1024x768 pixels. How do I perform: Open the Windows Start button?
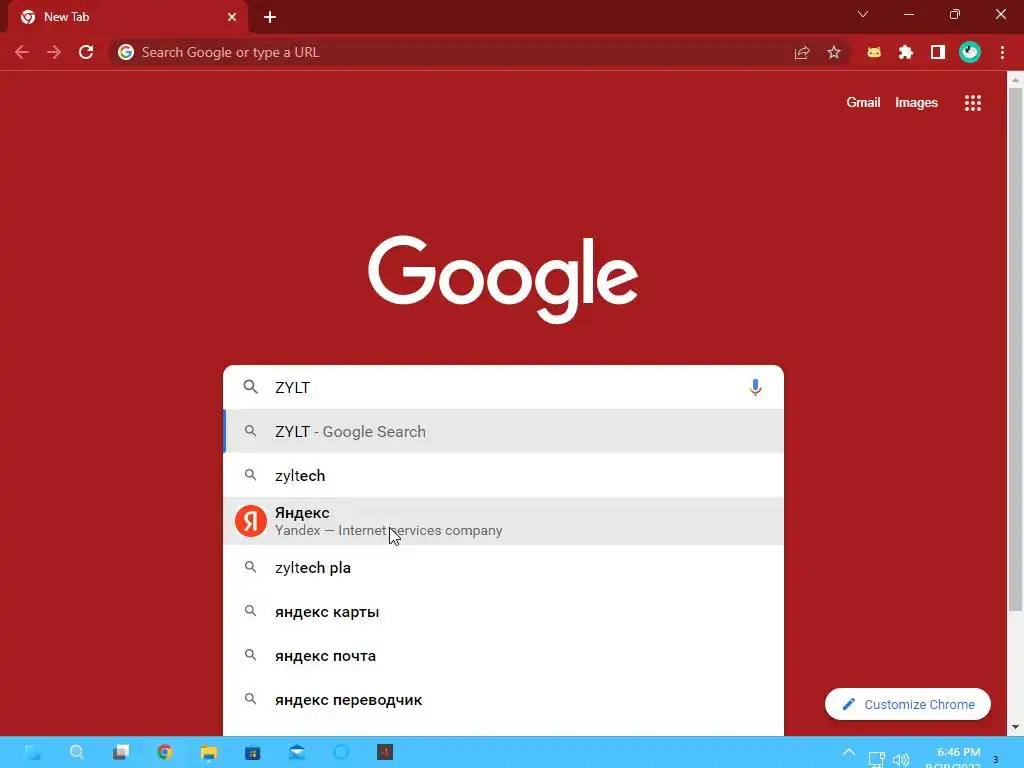click(33, 752)
